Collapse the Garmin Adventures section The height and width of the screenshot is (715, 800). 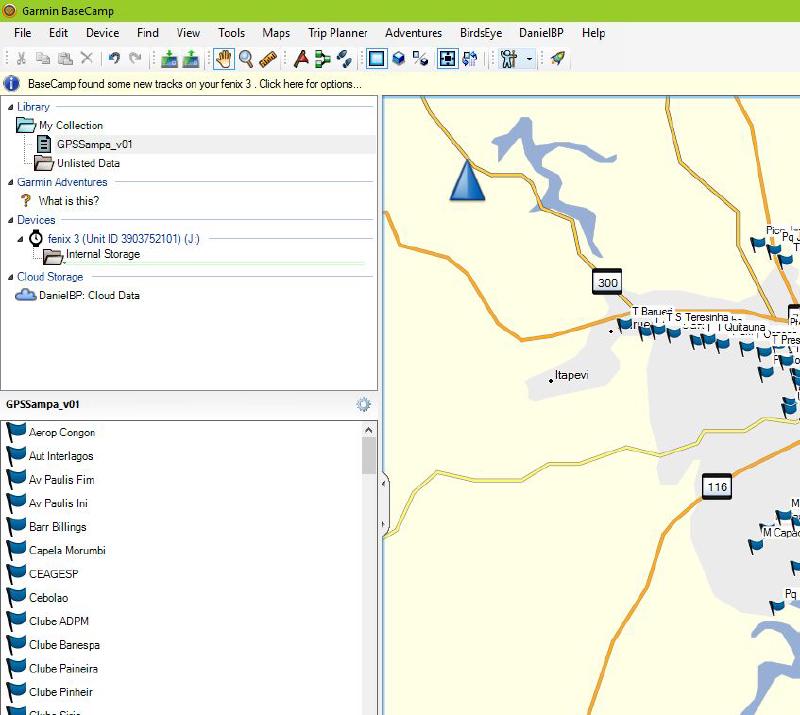(x=10, y=182)
